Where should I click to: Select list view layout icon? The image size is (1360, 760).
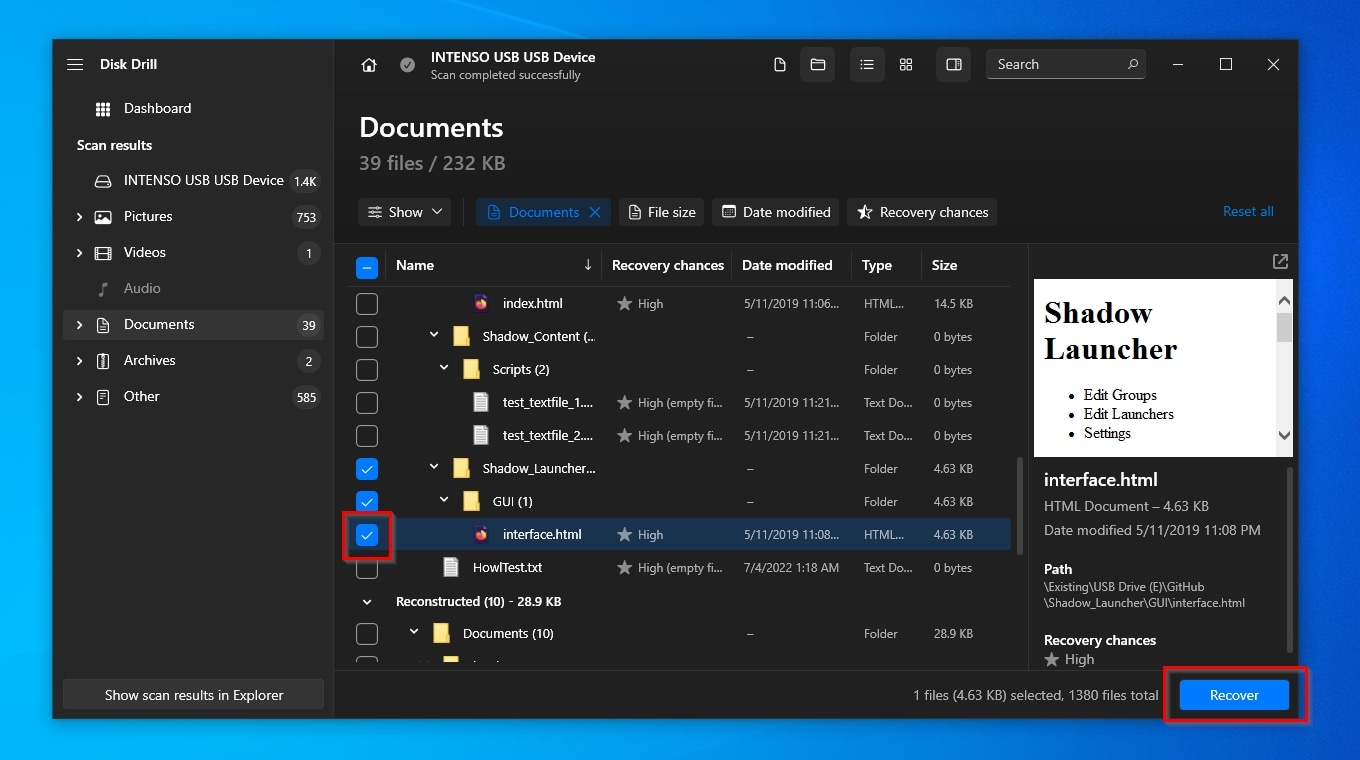867,65
